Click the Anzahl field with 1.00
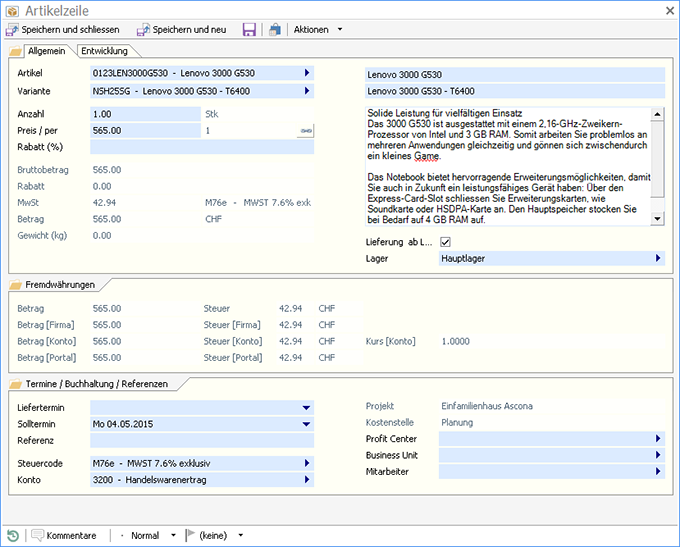The height and width of the screenshot is (547, 680). click(145, 114)
